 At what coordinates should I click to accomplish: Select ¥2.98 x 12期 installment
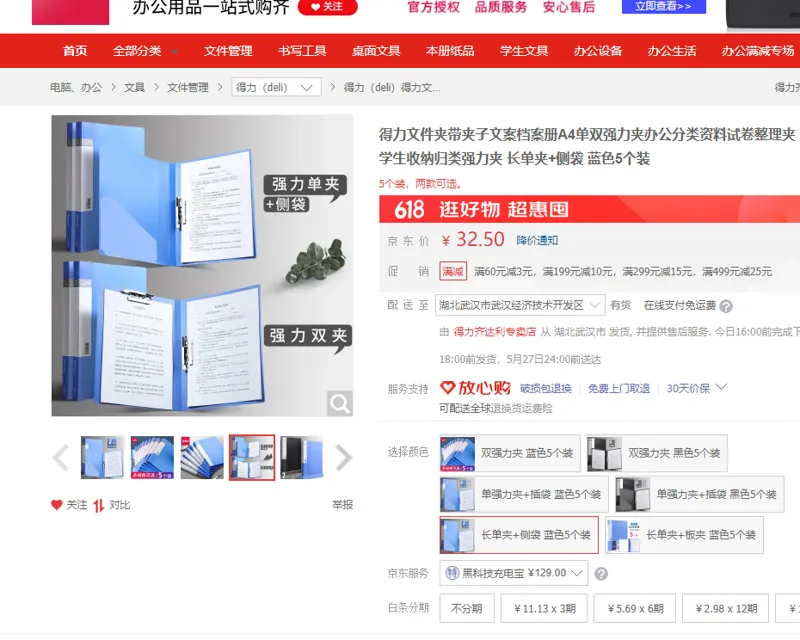pyautogui.click(x=726, y=608)
